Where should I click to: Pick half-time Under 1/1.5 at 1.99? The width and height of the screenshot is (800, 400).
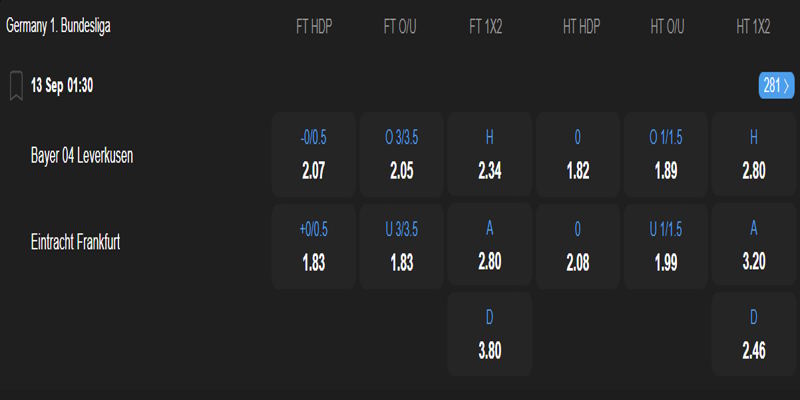pyautogui.click(x=666, y=247)
